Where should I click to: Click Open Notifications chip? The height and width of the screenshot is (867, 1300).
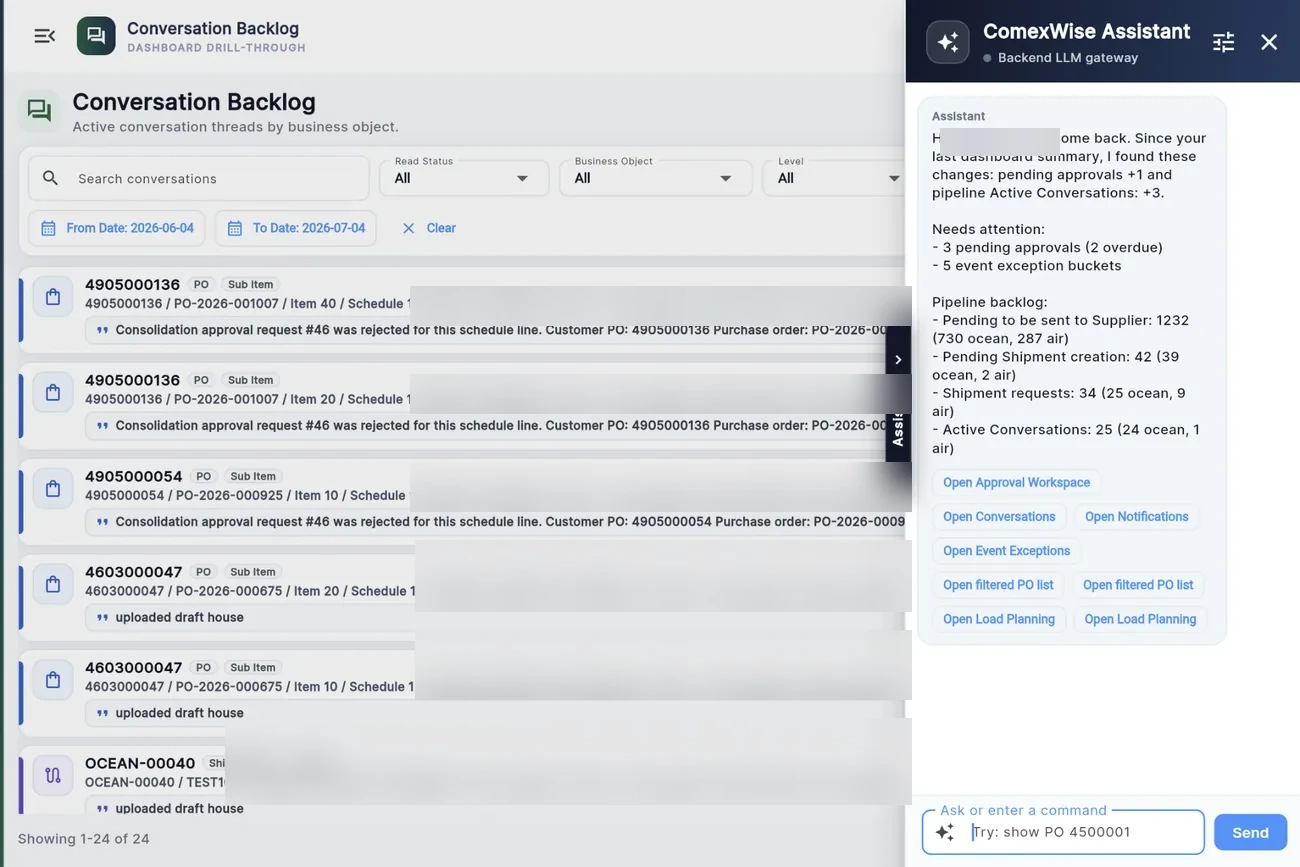coord(1136,516)
